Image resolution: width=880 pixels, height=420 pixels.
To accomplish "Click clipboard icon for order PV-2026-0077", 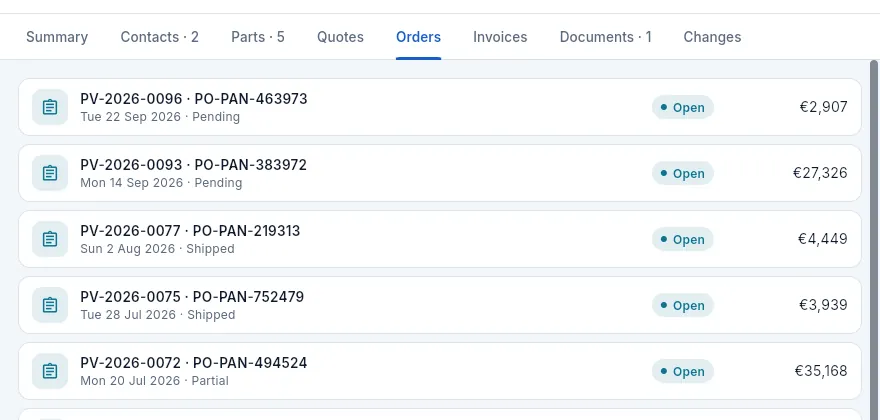I will tap(50, 239).
